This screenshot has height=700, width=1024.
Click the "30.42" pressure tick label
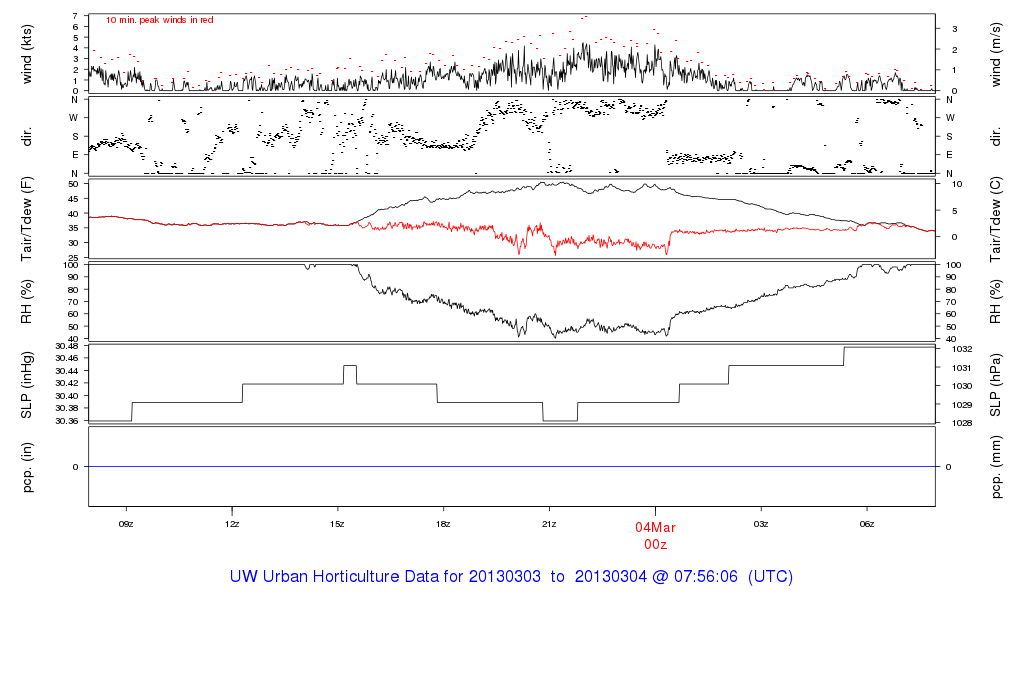pyautogui.click(x=67, y=383)
